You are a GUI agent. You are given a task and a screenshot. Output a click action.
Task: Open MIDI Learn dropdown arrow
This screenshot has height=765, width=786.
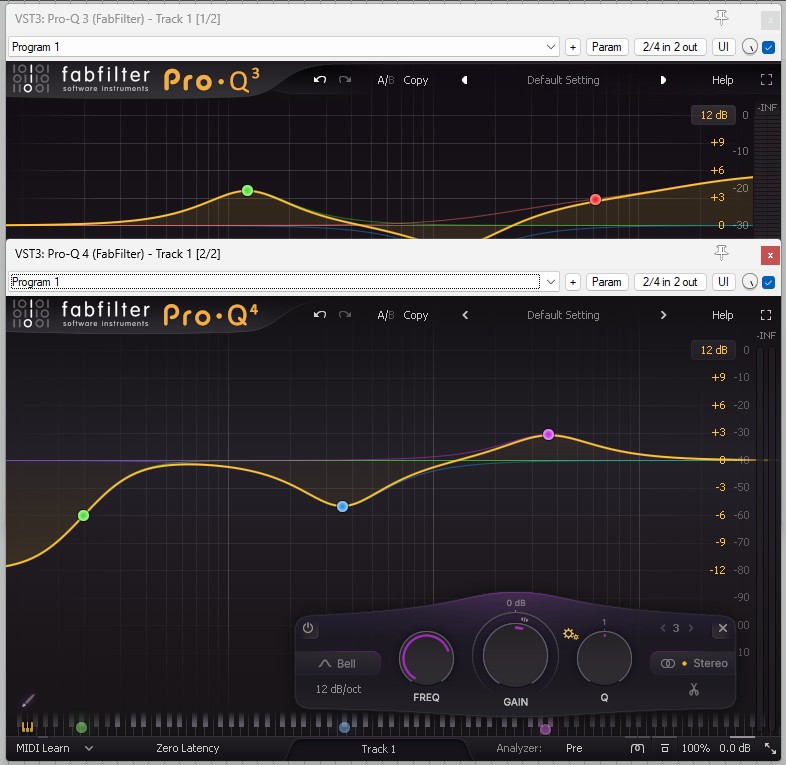[x=89, y=748]
